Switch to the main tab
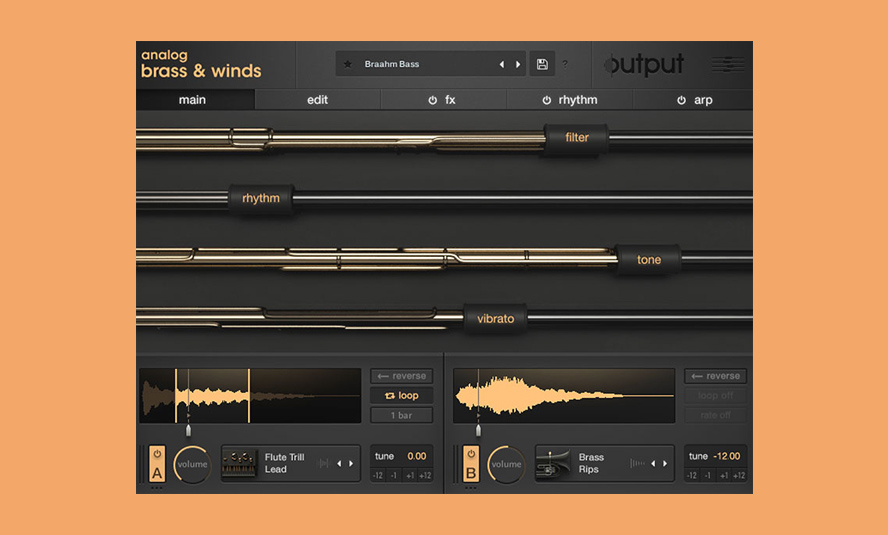The image size is (888, 535). click(195, 100)
